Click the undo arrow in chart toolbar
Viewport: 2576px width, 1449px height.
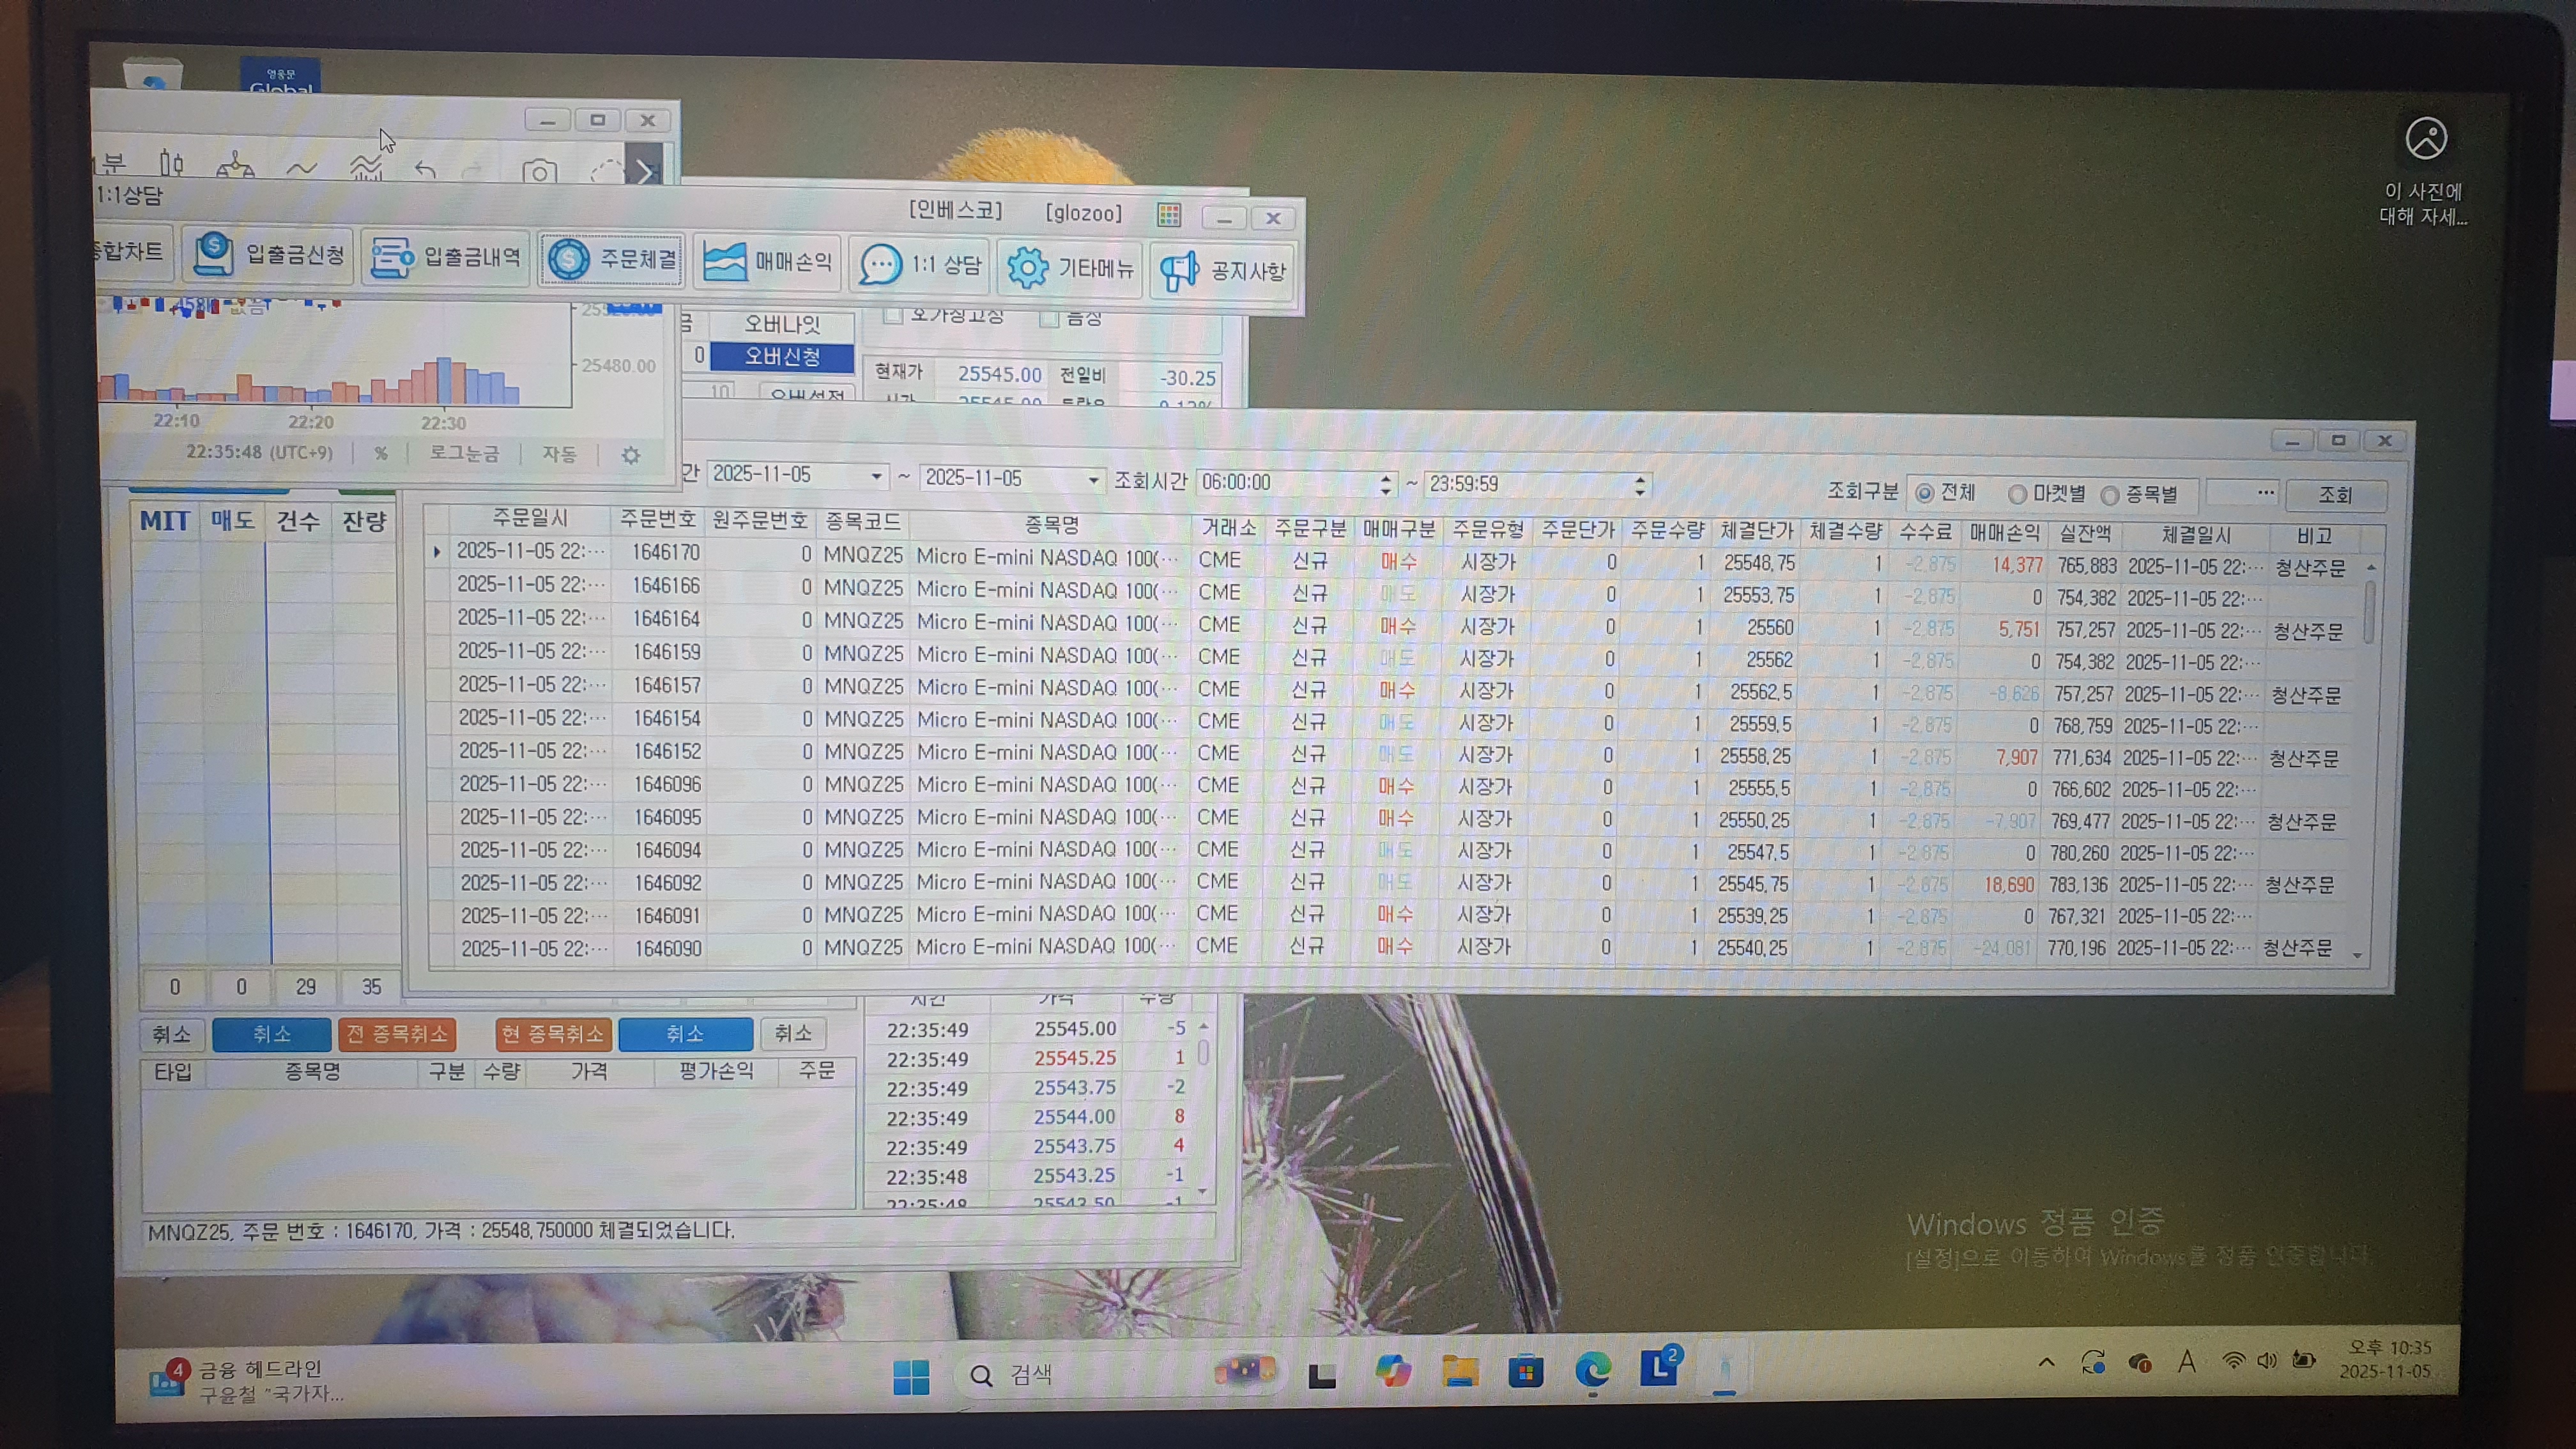(x=425, y=170)
